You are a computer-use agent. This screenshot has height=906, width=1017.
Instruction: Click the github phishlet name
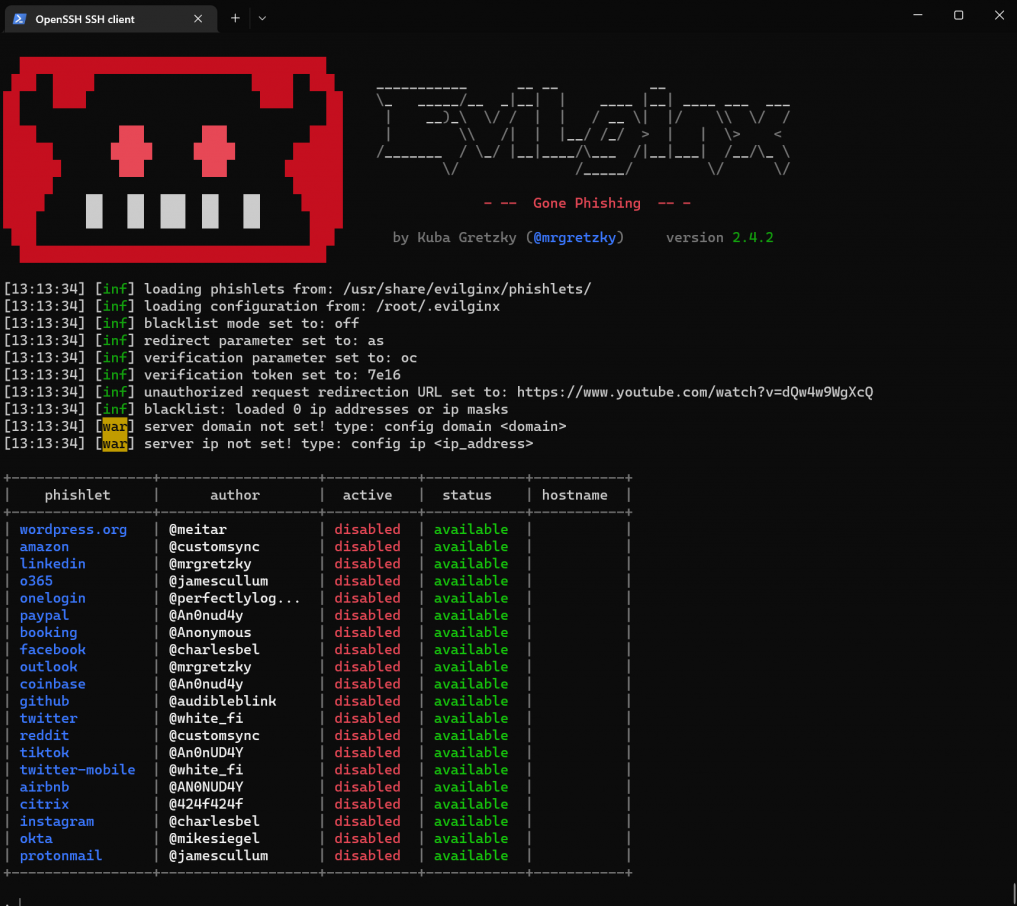point(44,701)
